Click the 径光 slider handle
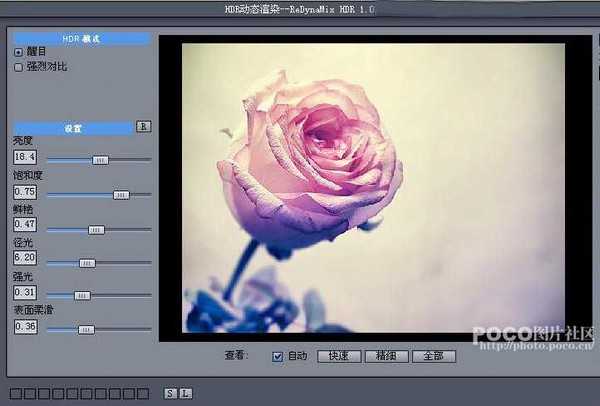The width and height of the screenshot is (600, 406). (x=87, y=263)
